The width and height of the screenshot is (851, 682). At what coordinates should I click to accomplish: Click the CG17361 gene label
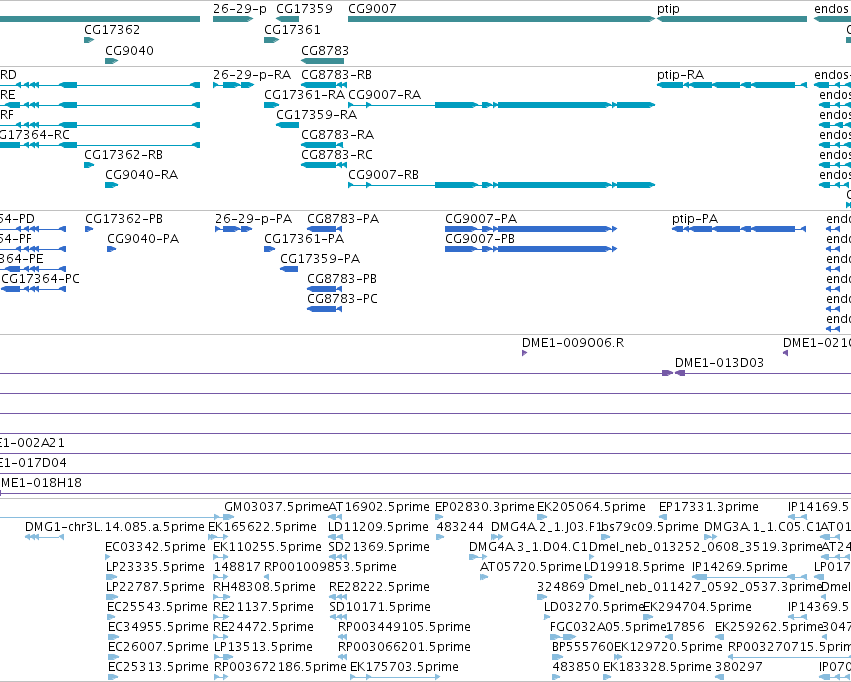coord(293,29)
